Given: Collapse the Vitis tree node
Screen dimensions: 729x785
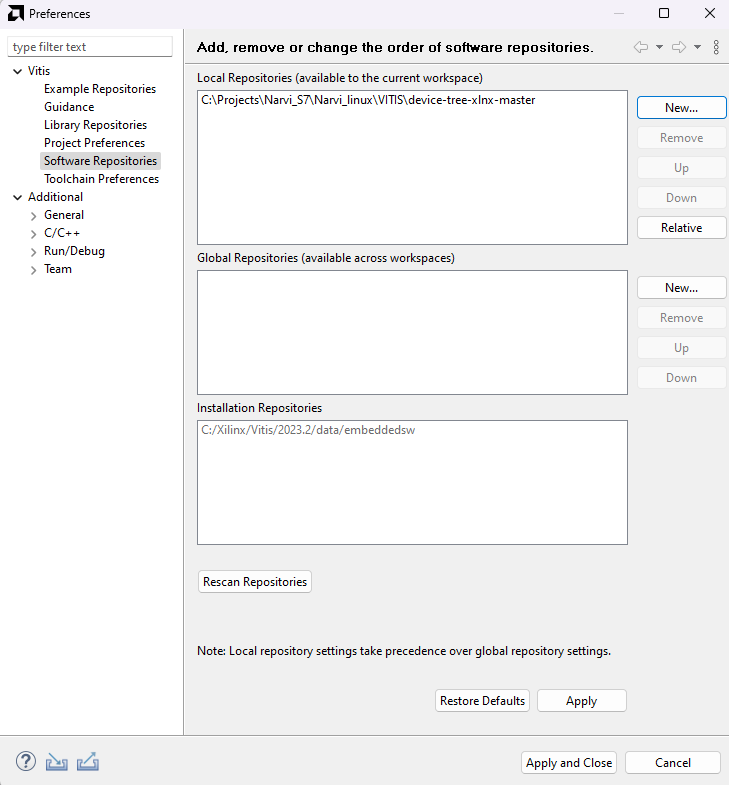Looking at the screenshot, I should 17,71.
